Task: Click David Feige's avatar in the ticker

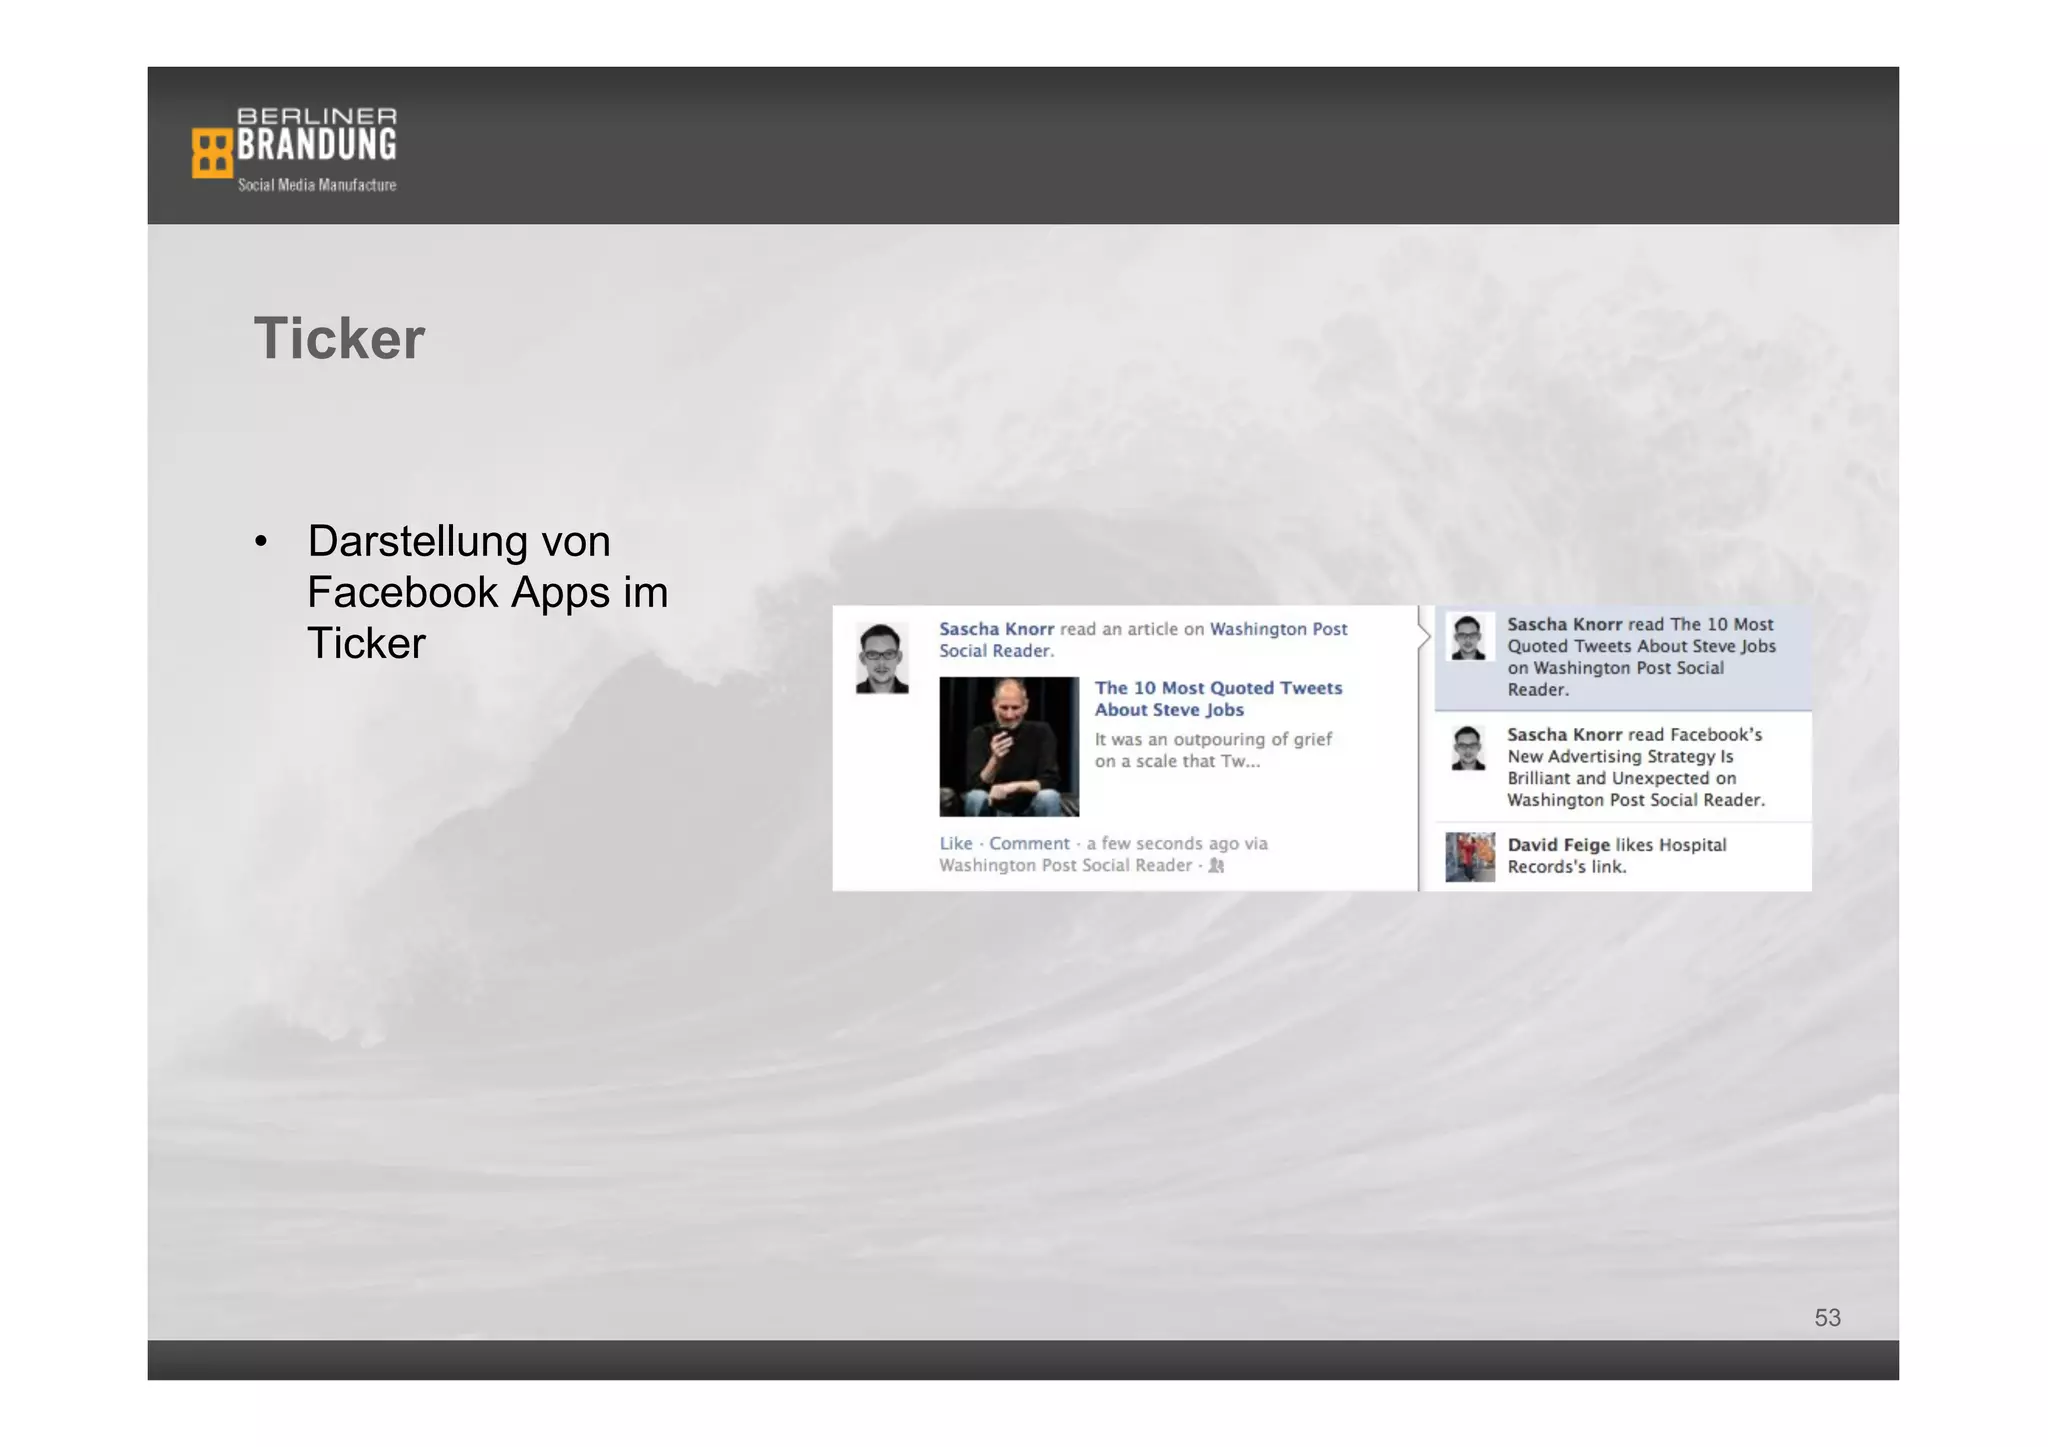Action: pos(1470,857)
